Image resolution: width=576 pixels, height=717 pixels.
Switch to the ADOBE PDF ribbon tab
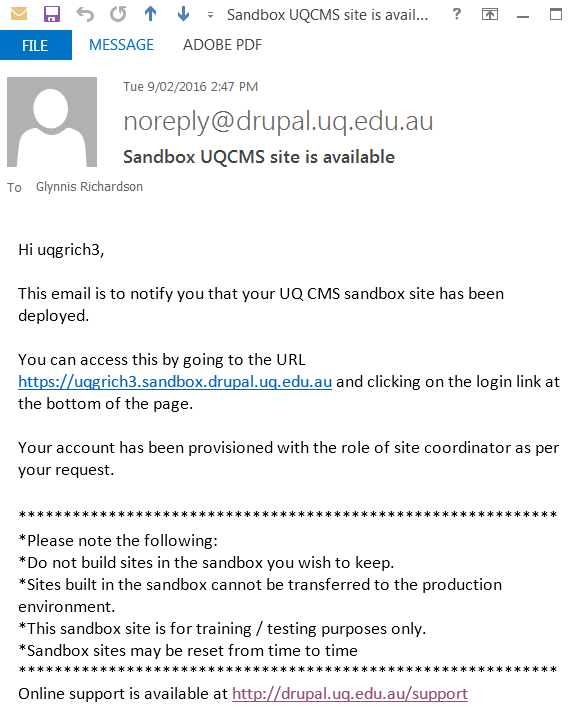[x=222, y=45]
